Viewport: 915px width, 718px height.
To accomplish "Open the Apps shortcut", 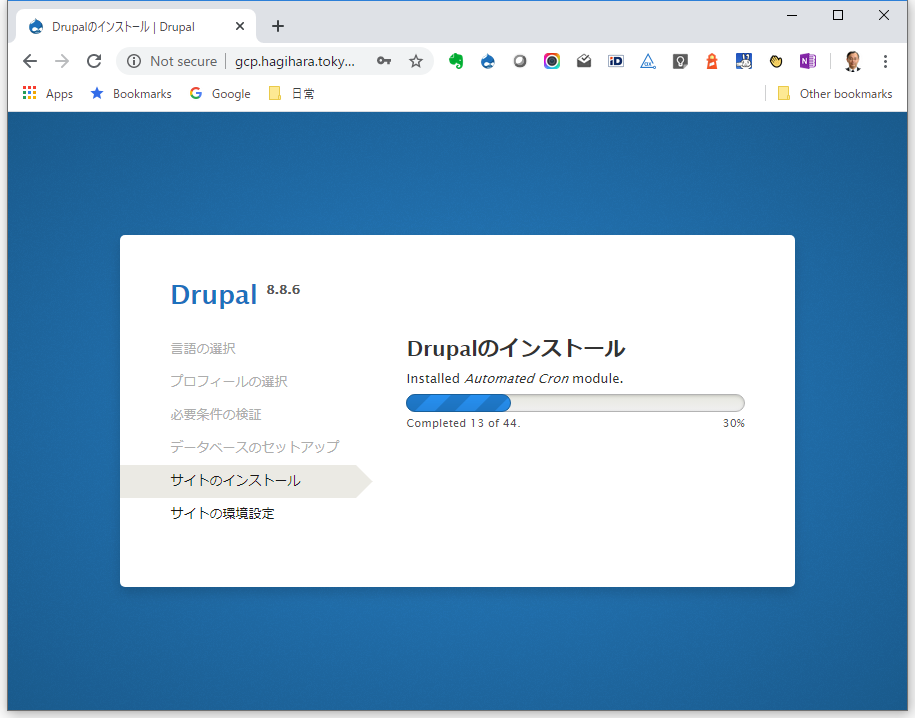I will 48,93.
